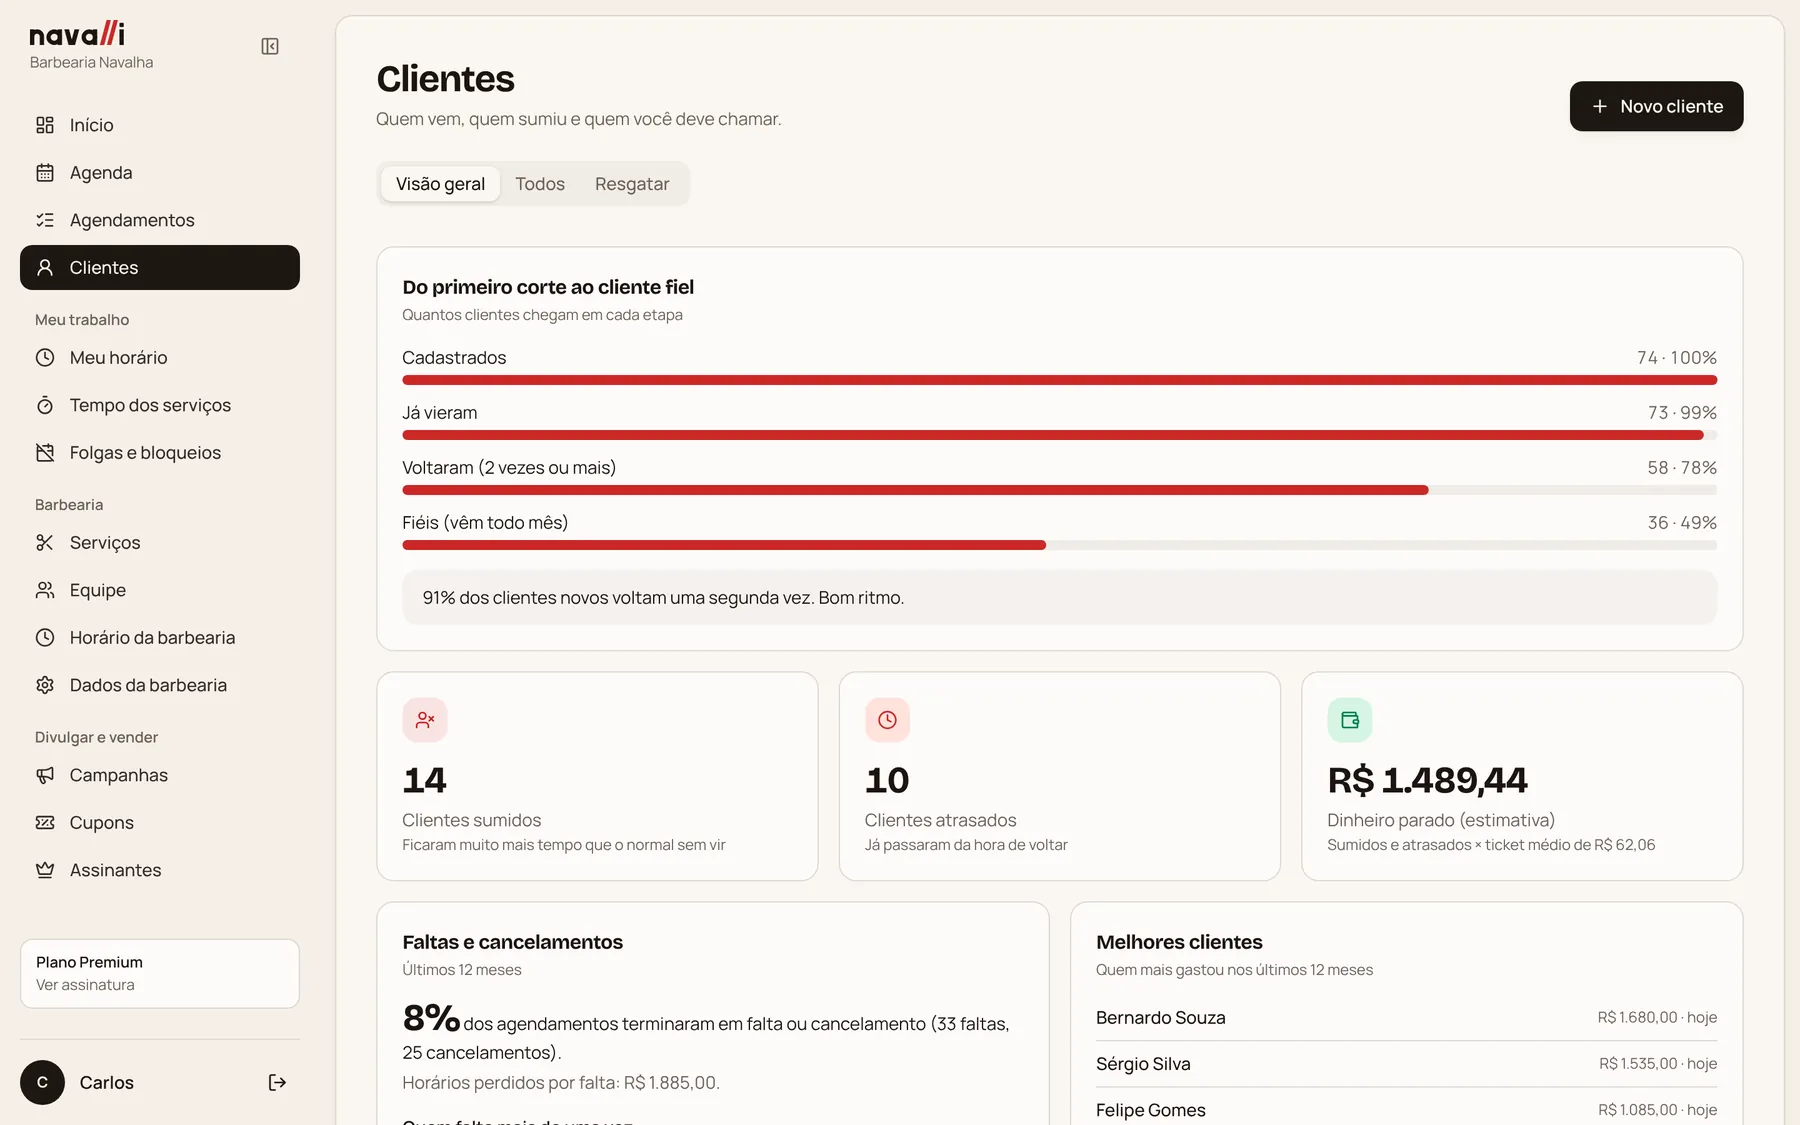Open the 10 Clientes atrasados card
Image resolution: width=1800 pixels, height=1125 pixels.
tap(1059, 776)
